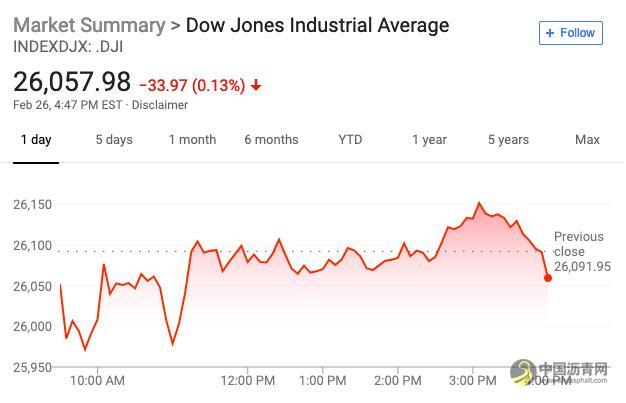Click the 10:00 AM time axis label
Viewport: 626px width, 403px height.
(x=98, y=381)
